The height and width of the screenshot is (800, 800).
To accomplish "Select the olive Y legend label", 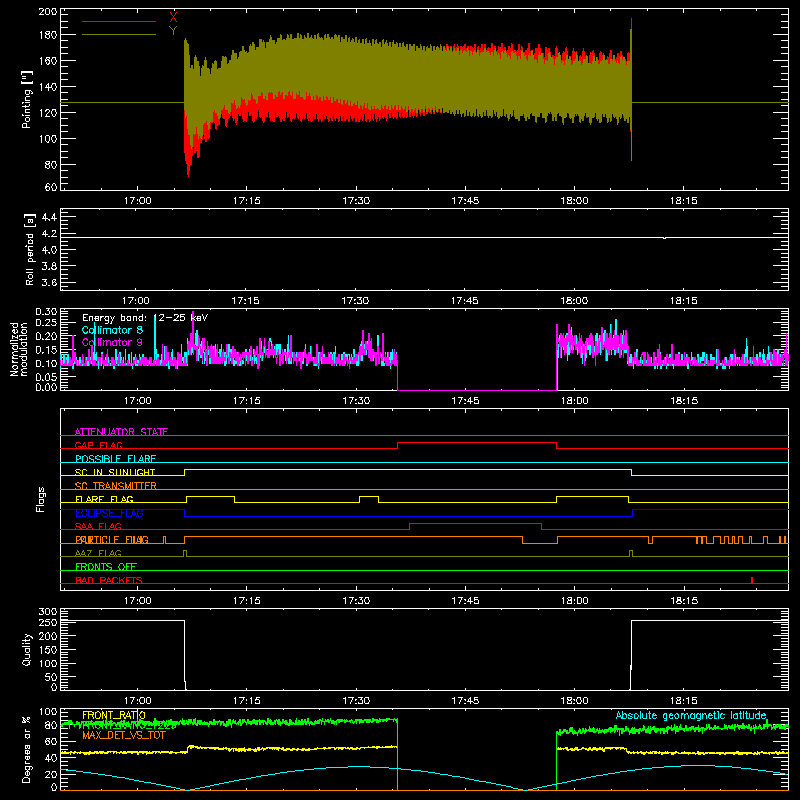I will pyautogui.click(x=173, y=31).
